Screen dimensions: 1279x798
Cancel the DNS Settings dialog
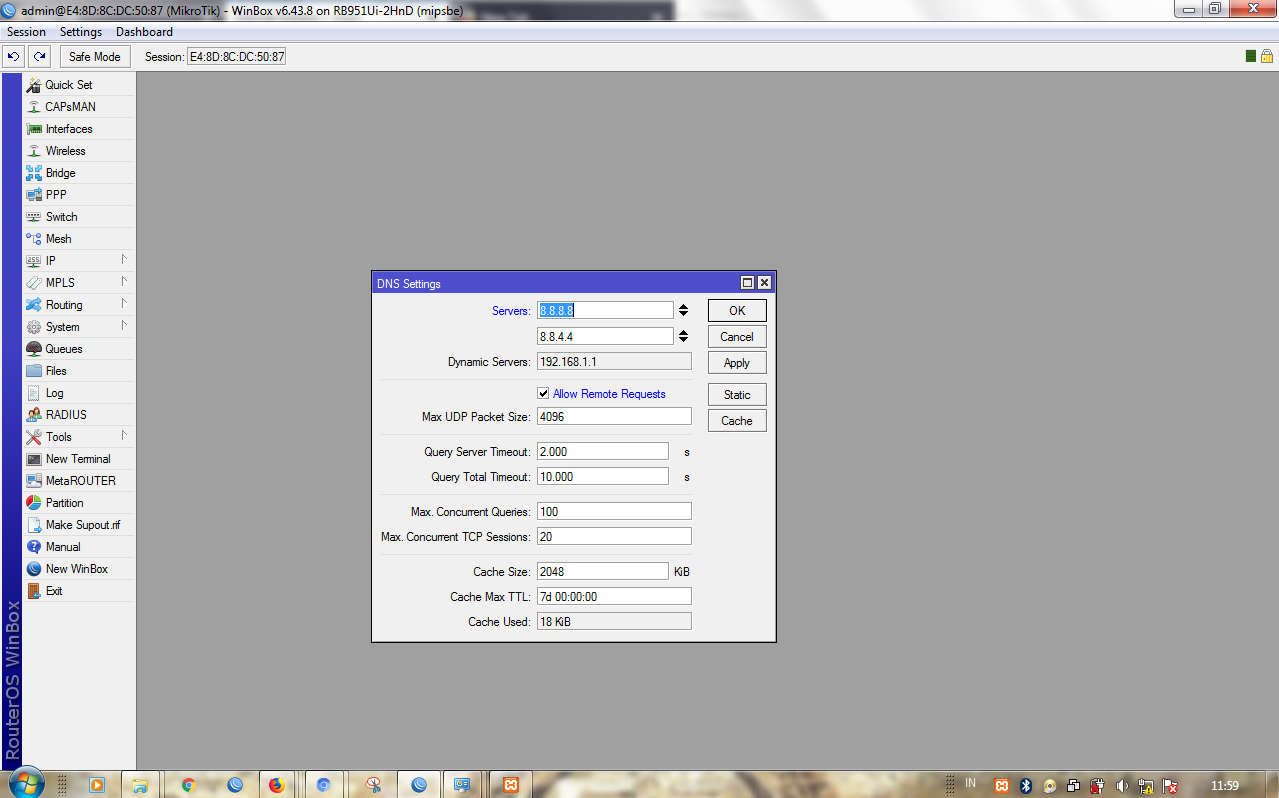(737, 337)
